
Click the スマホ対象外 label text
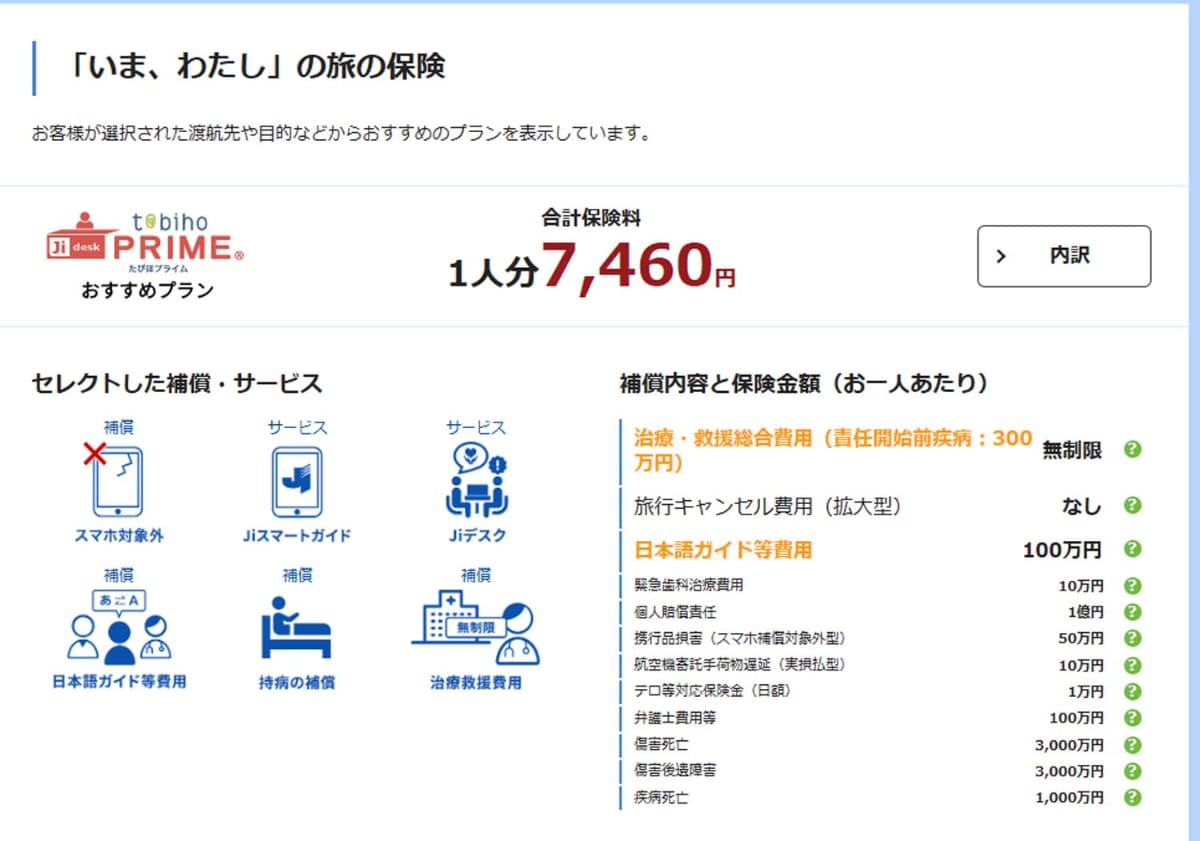[x=119, y=535]
